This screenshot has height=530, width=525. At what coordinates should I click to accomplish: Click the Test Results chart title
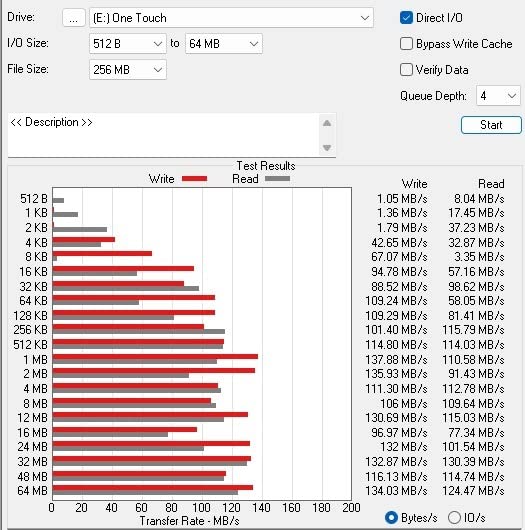pyautogui.click(x=266, y=166)
